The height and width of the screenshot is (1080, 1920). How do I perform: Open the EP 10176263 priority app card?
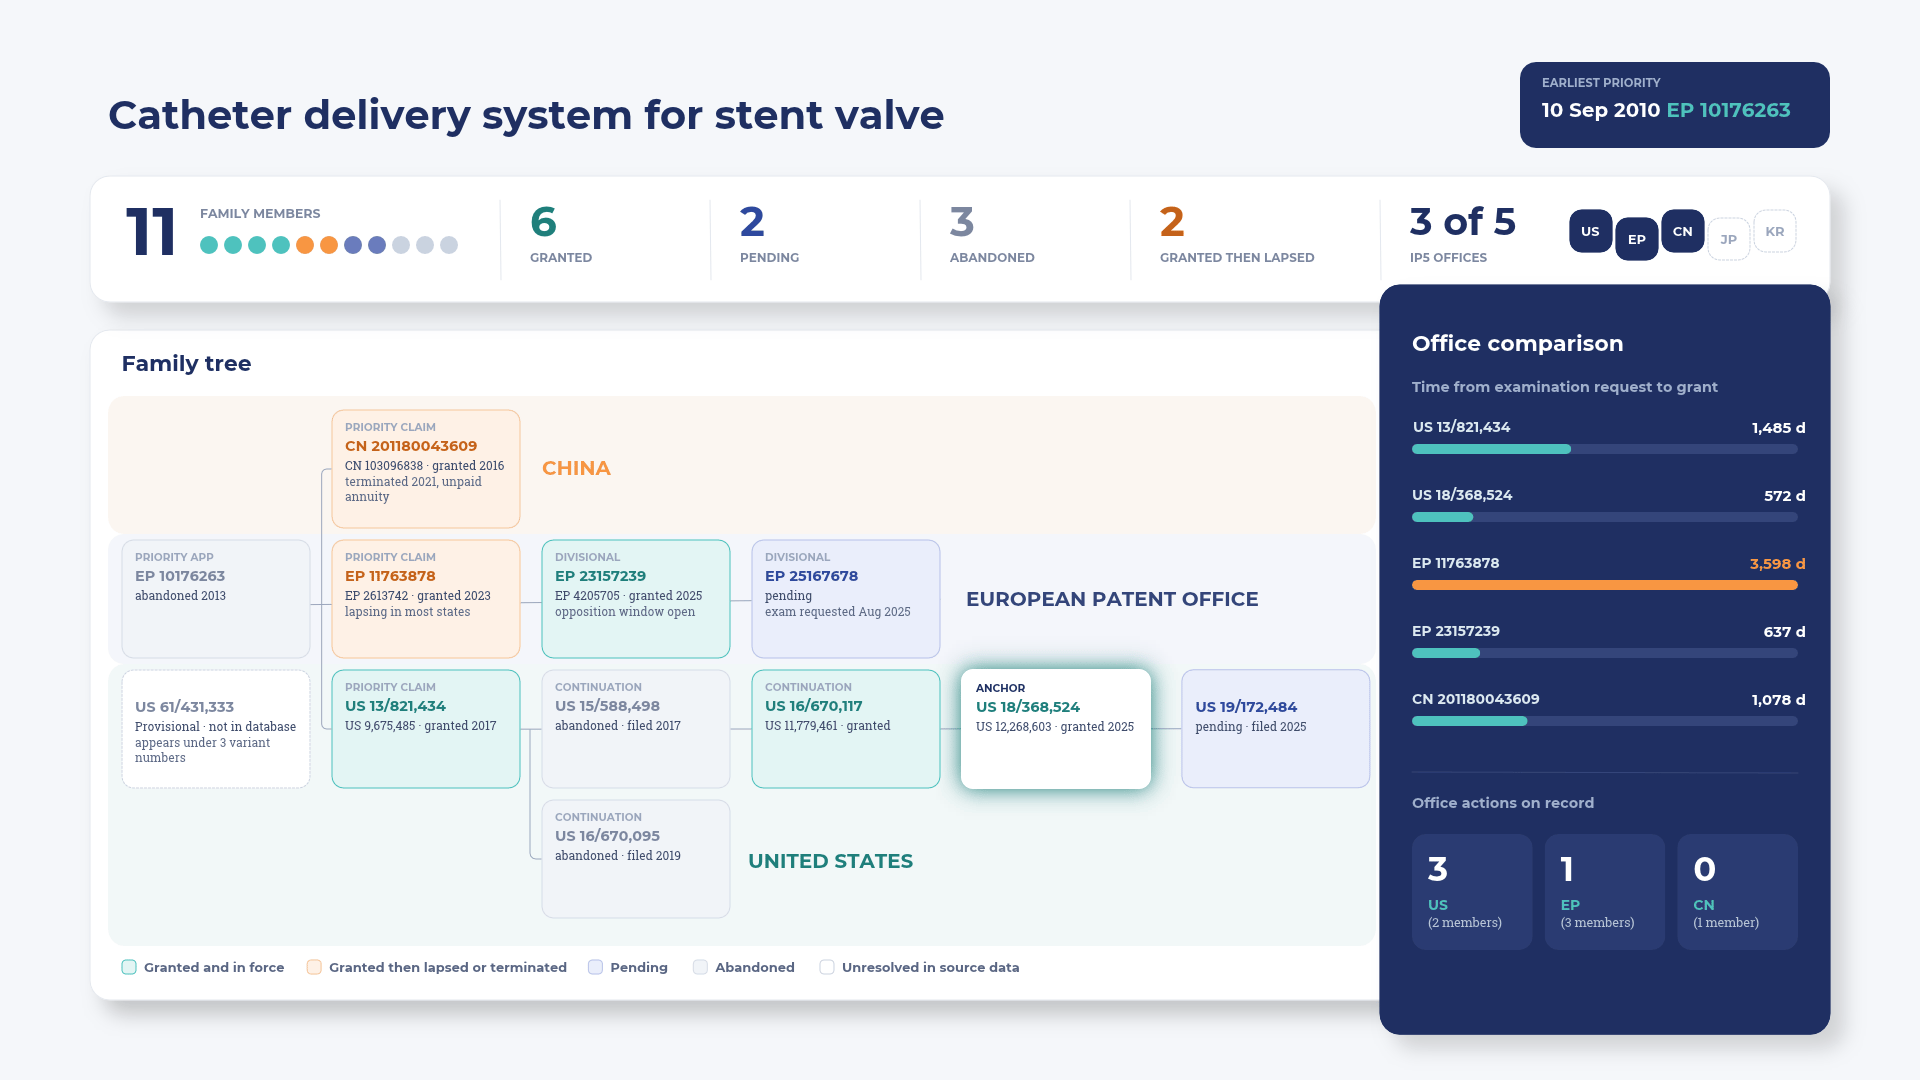[216, 599]
